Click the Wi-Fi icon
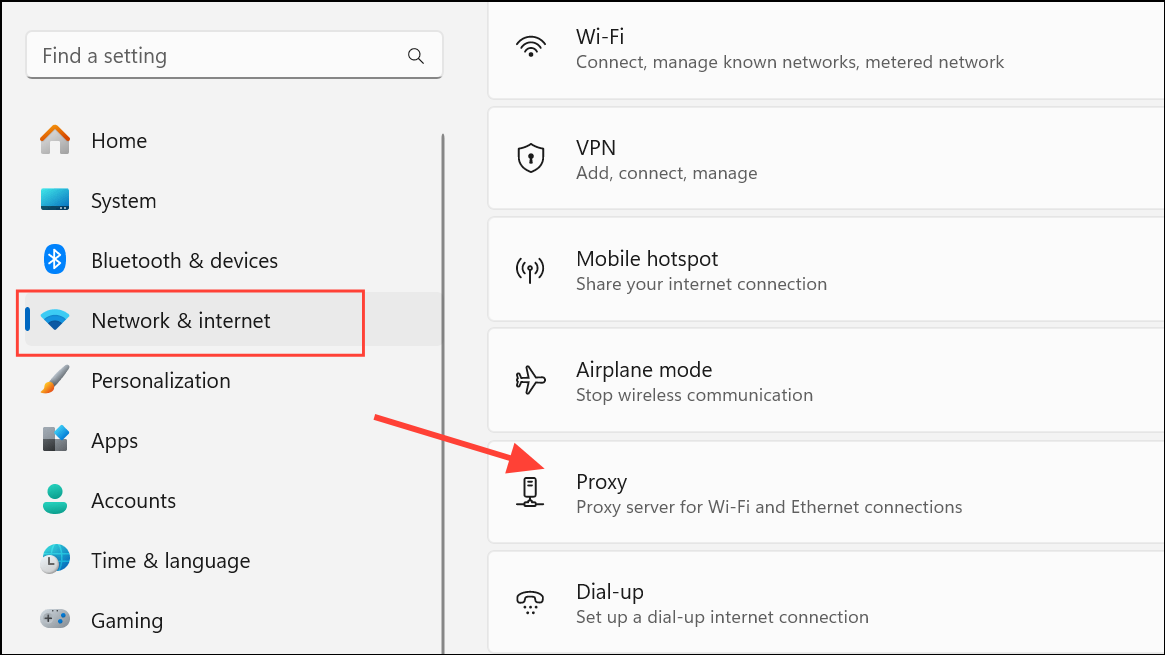1165x655 pixels. pyautogui.click(x=531, y=42)
